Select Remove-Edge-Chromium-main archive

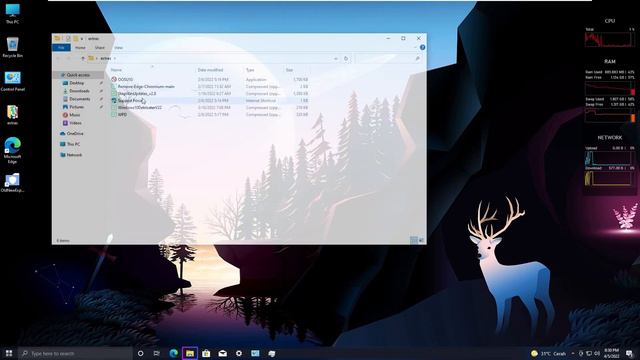point(146,87)
